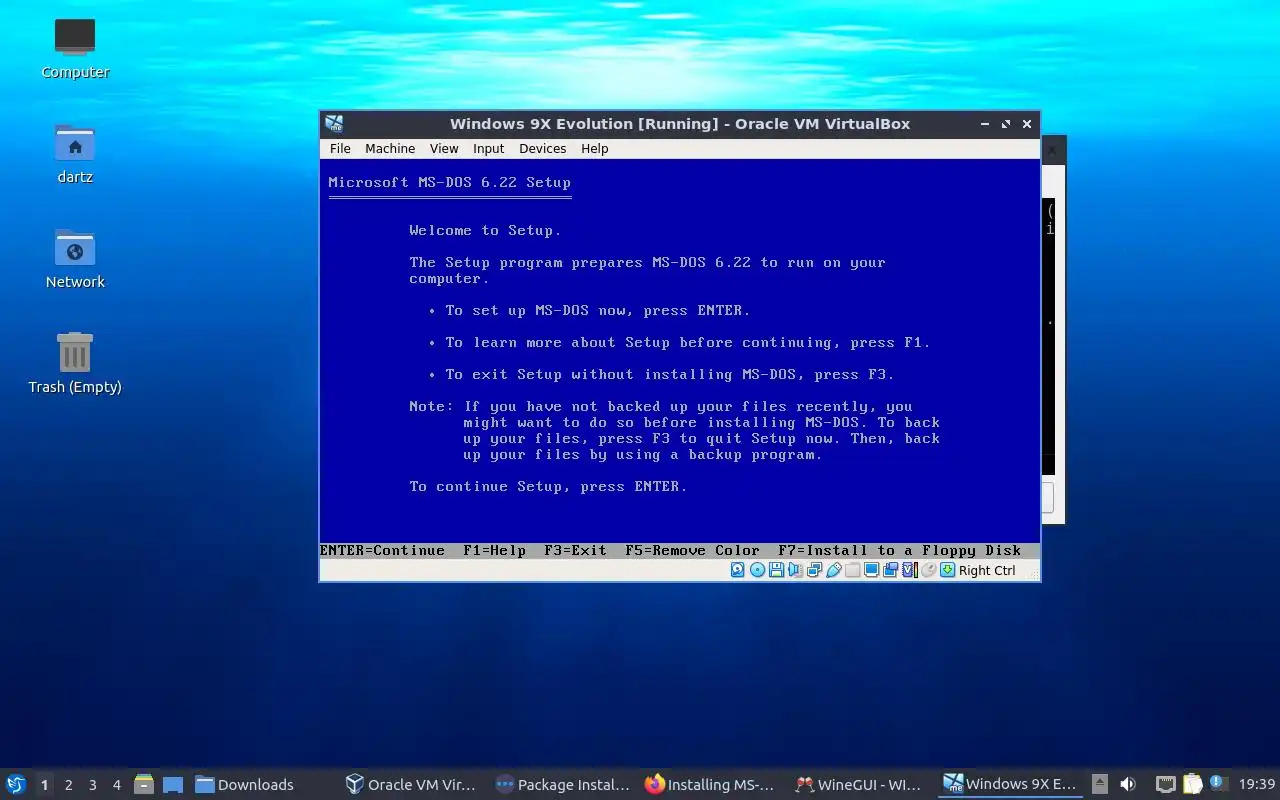
Task: Open the dartz home folder icon
Action: pyautogui.click(x=75, y=153)
